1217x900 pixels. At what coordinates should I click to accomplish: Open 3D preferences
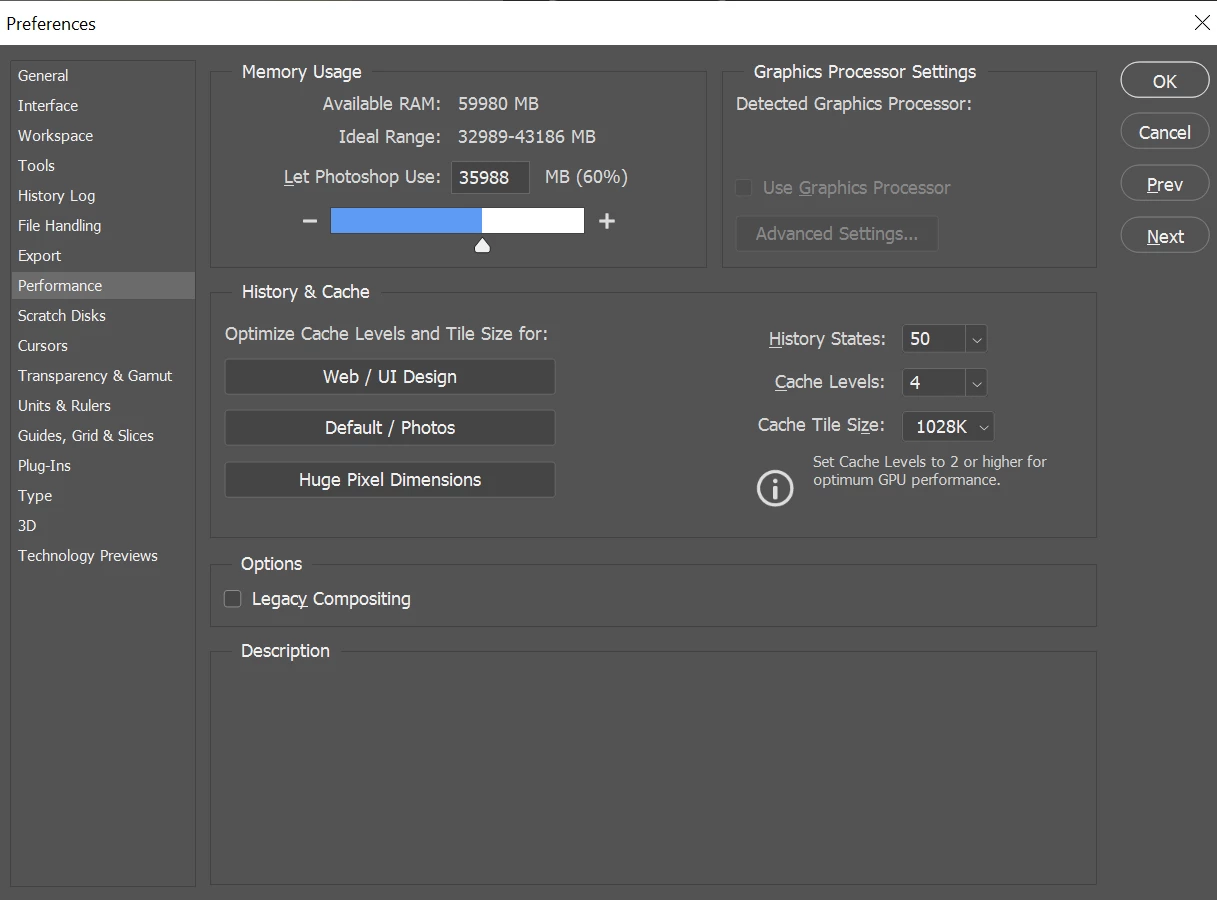point(103,526)
